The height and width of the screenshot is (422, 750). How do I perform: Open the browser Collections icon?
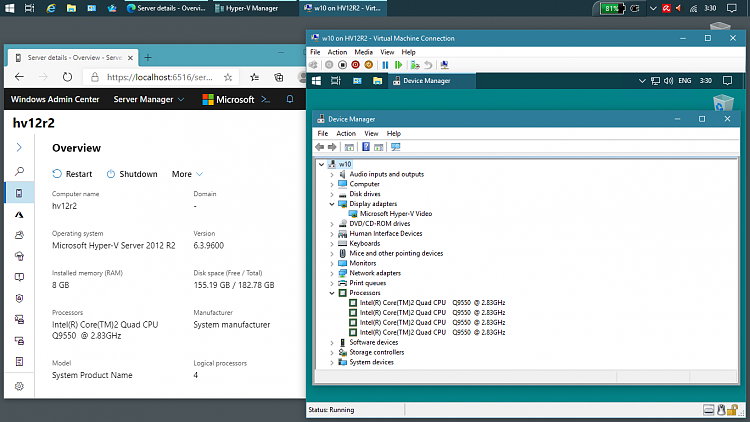(x=279, y=77)
